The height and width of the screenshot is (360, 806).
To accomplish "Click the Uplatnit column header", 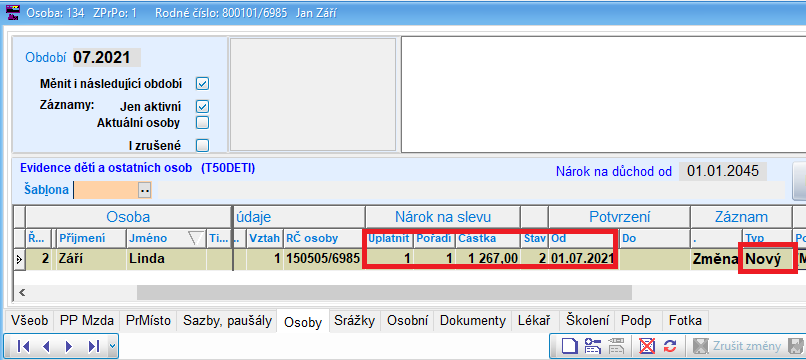I will pyautogui.click(x=389, y=238).
